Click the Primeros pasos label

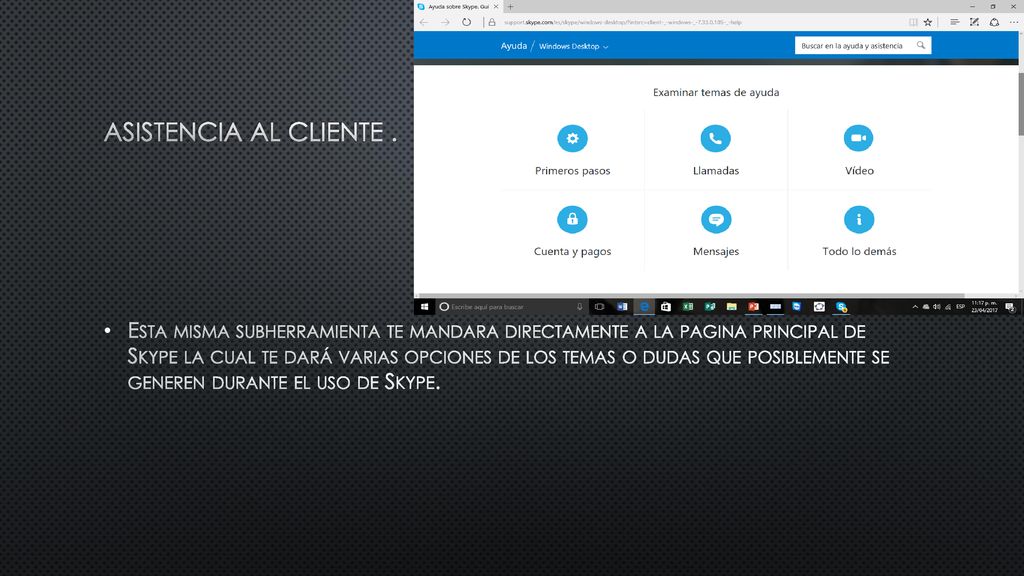click(x=572, y=170)
